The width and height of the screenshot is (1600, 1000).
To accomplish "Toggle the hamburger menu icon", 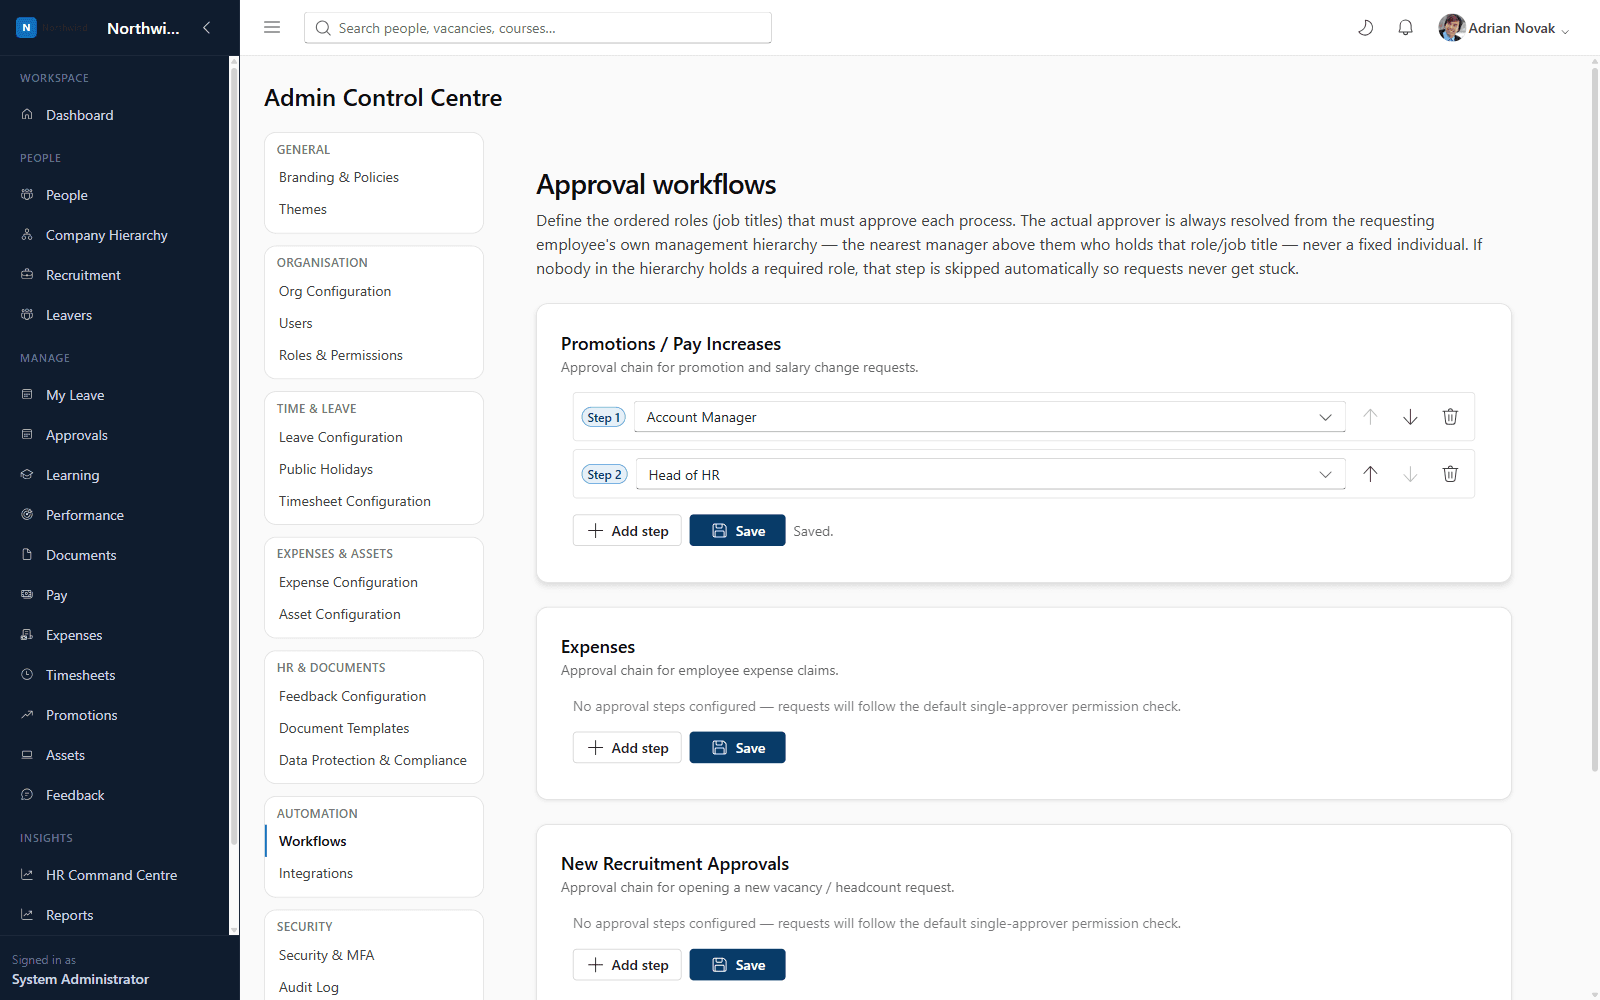I will point(272,28).
